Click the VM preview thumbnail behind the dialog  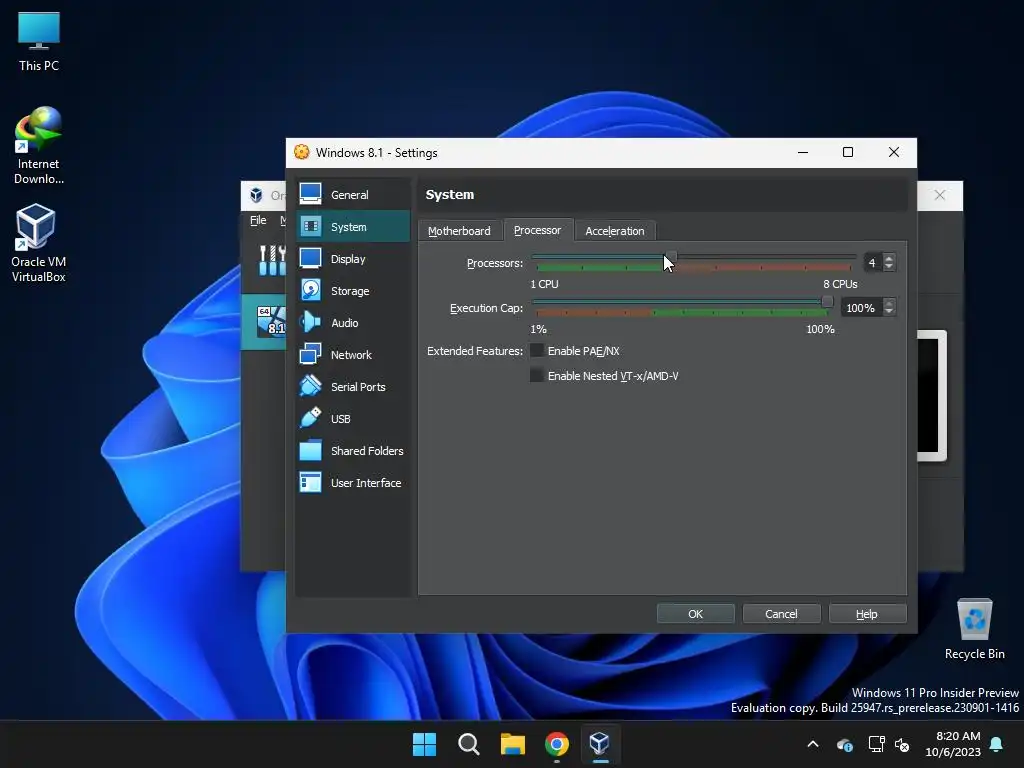[x=932, y=395]
